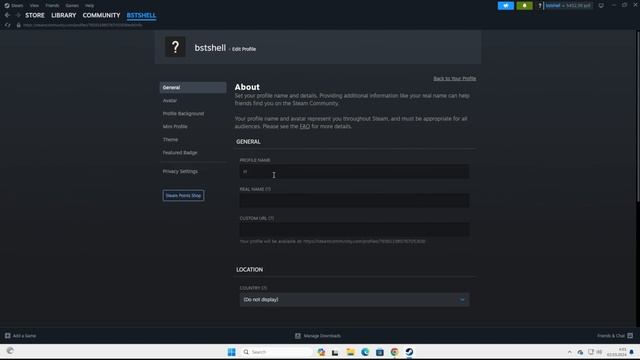Open the Games menu
The height and width of the screenshot is (360, 640).
click(x=72, y=5)
